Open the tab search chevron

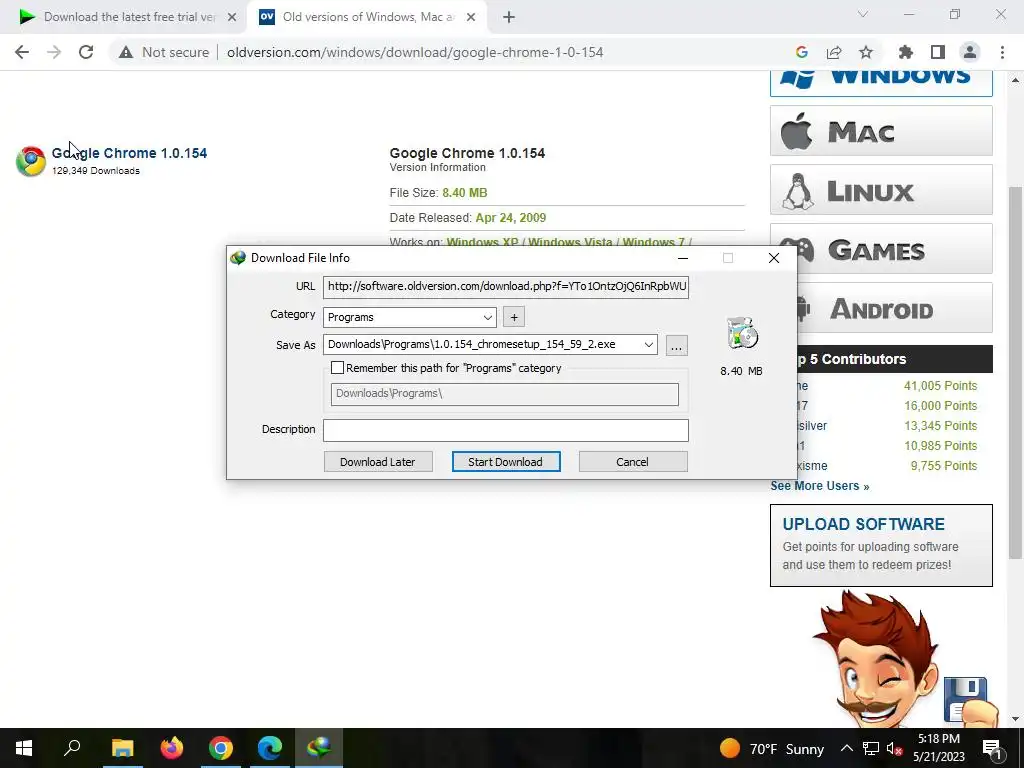863,14
